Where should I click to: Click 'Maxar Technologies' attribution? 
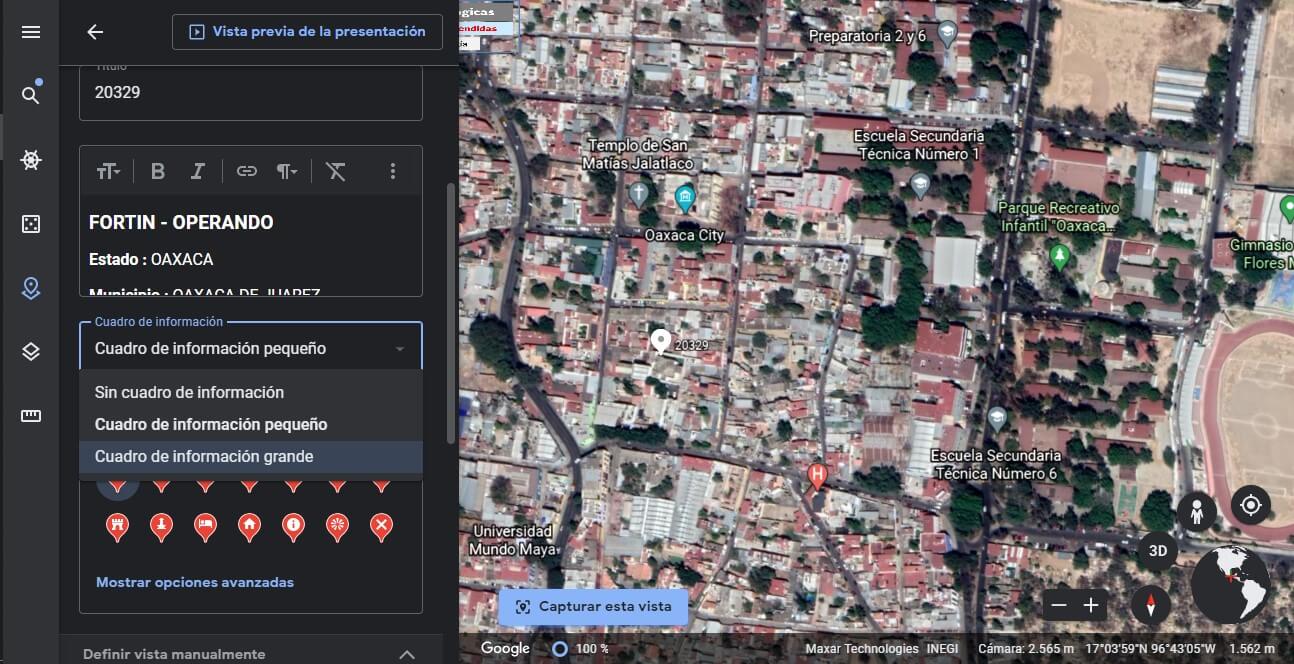[x=862, y=649]
